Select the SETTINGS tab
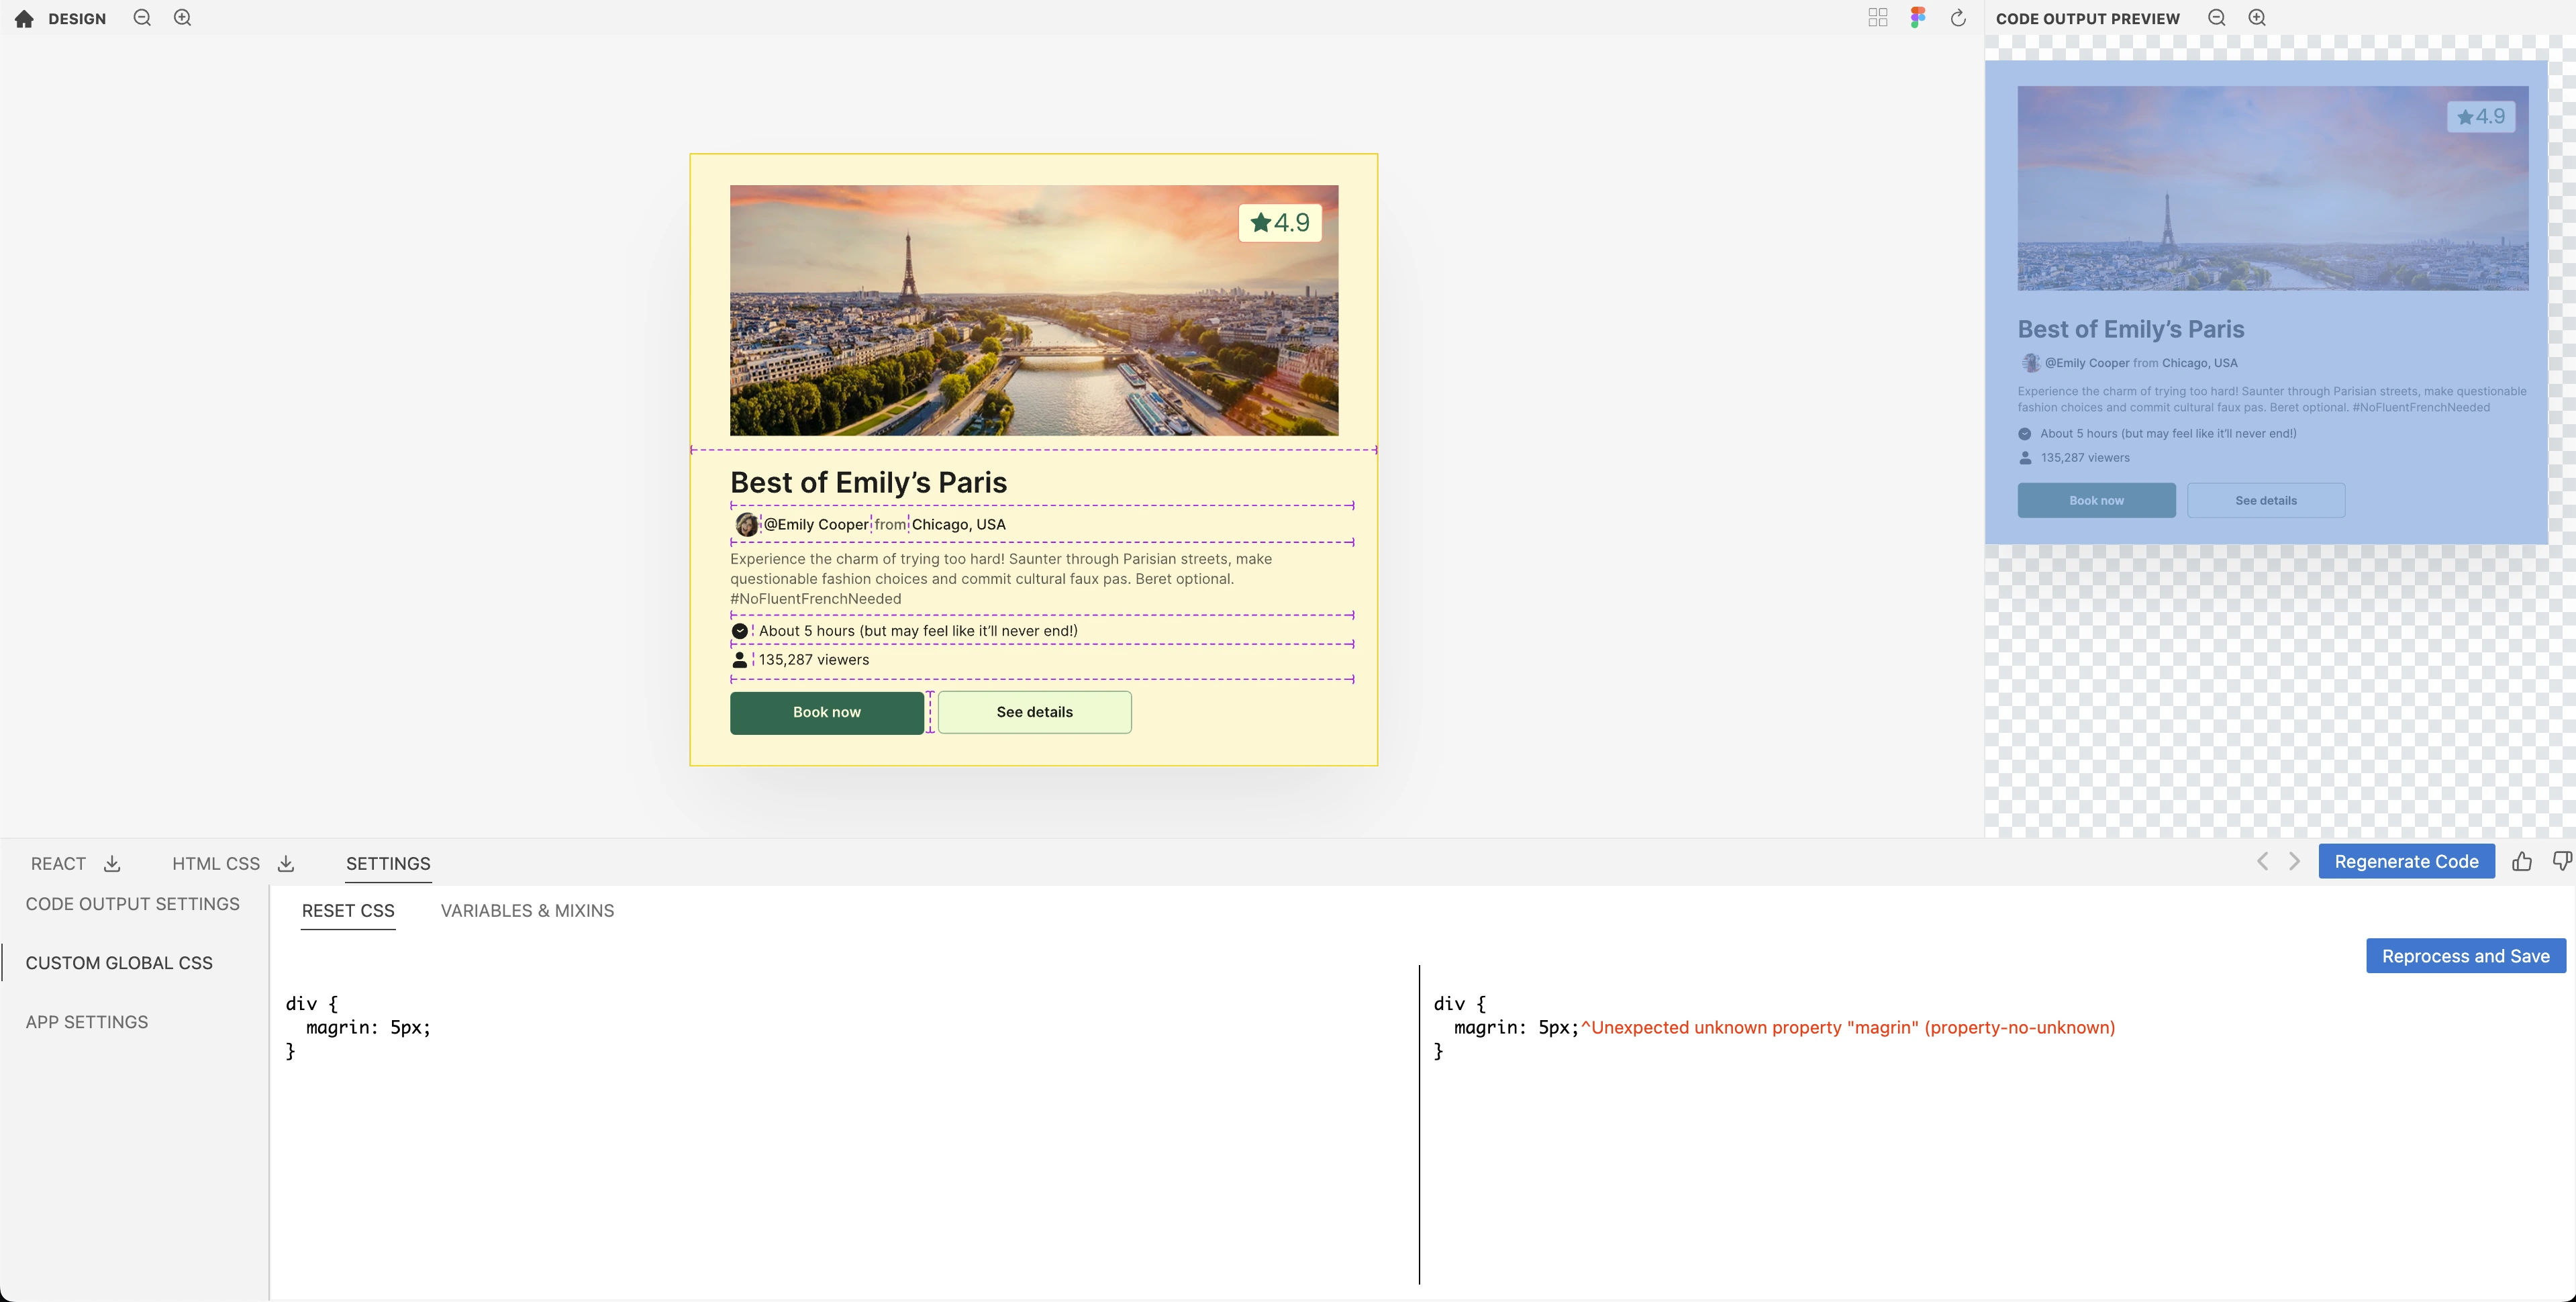Viewport: 2576px width, 1302px height. [388, 863]
